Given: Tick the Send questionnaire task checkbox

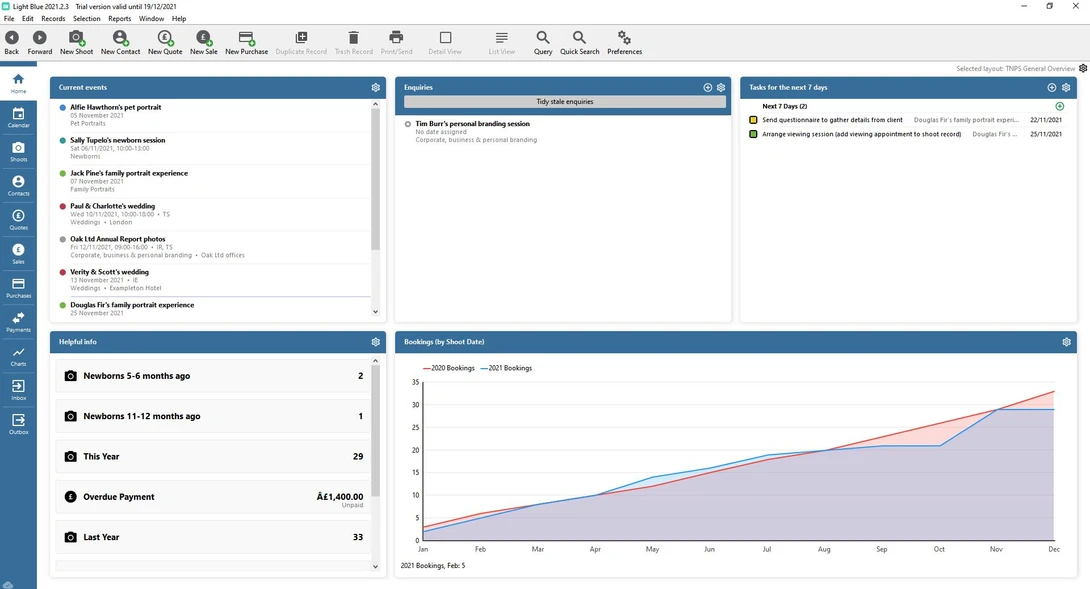Looking at the screenshot, I should click(x=753, y=120).
